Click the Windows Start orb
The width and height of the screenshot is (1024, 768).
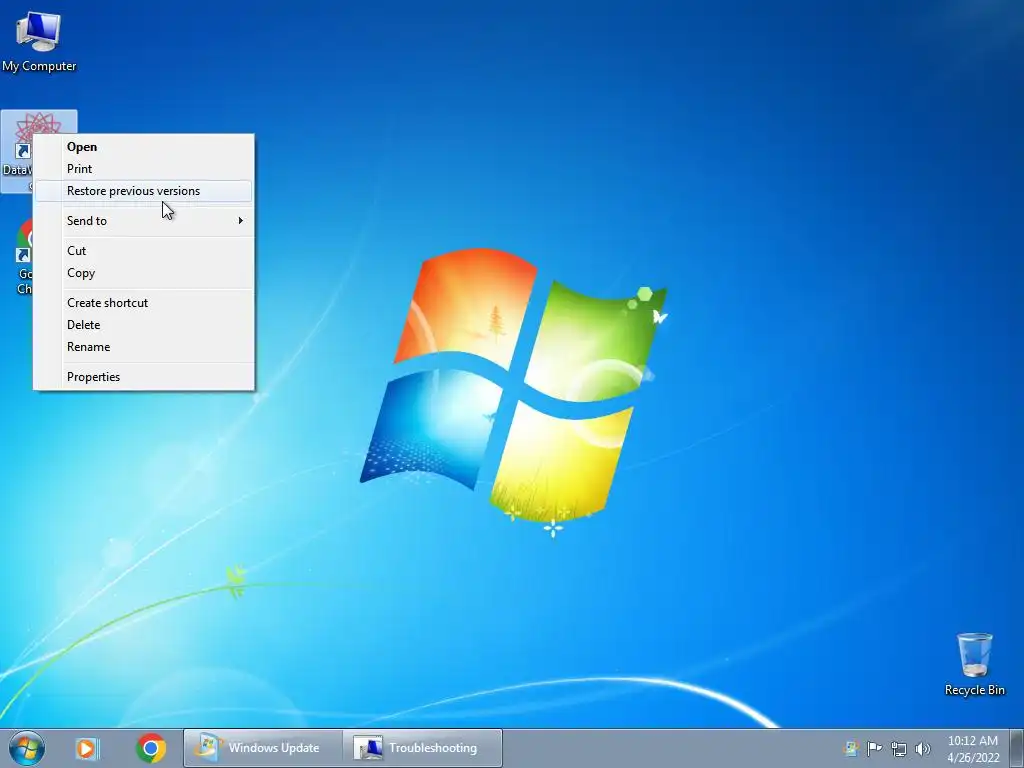27,748
